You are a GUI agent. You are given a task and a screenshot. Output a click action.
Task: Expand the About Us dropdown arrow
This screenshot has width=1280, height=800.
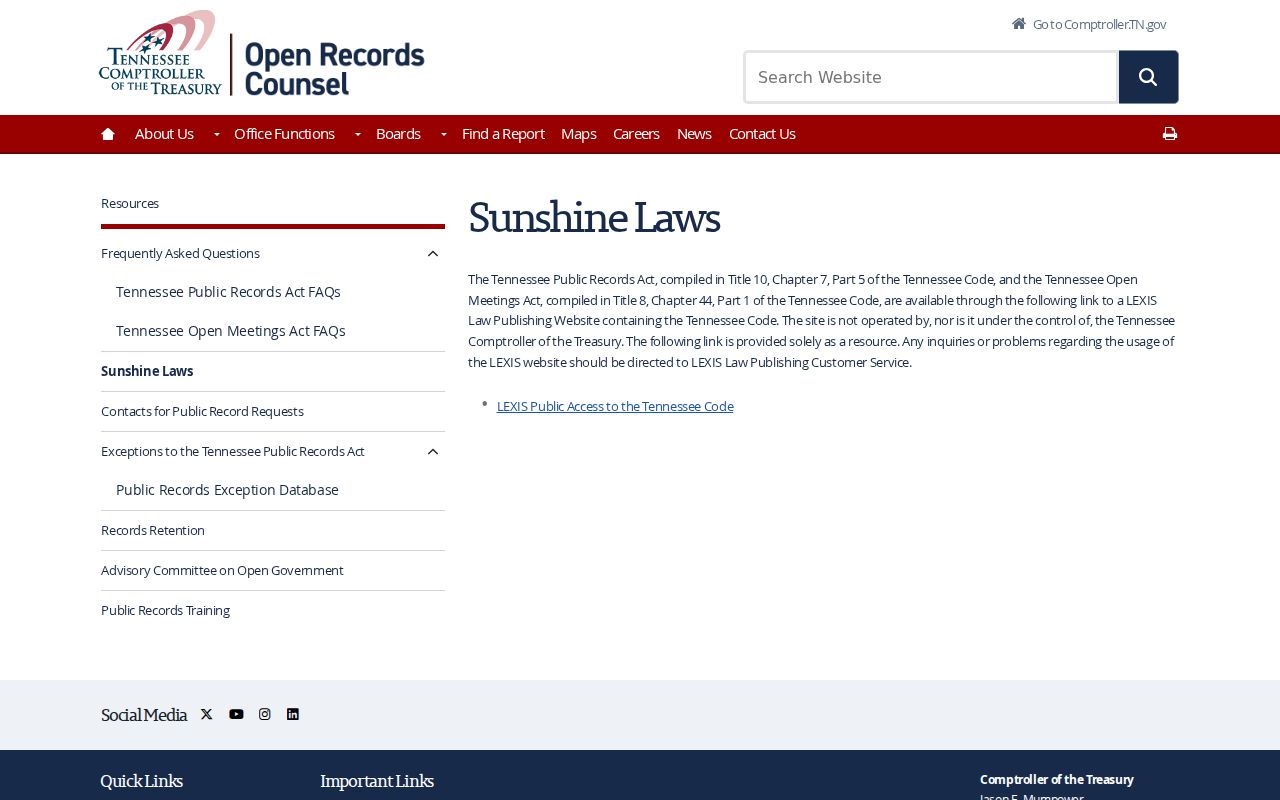point(217,134)
